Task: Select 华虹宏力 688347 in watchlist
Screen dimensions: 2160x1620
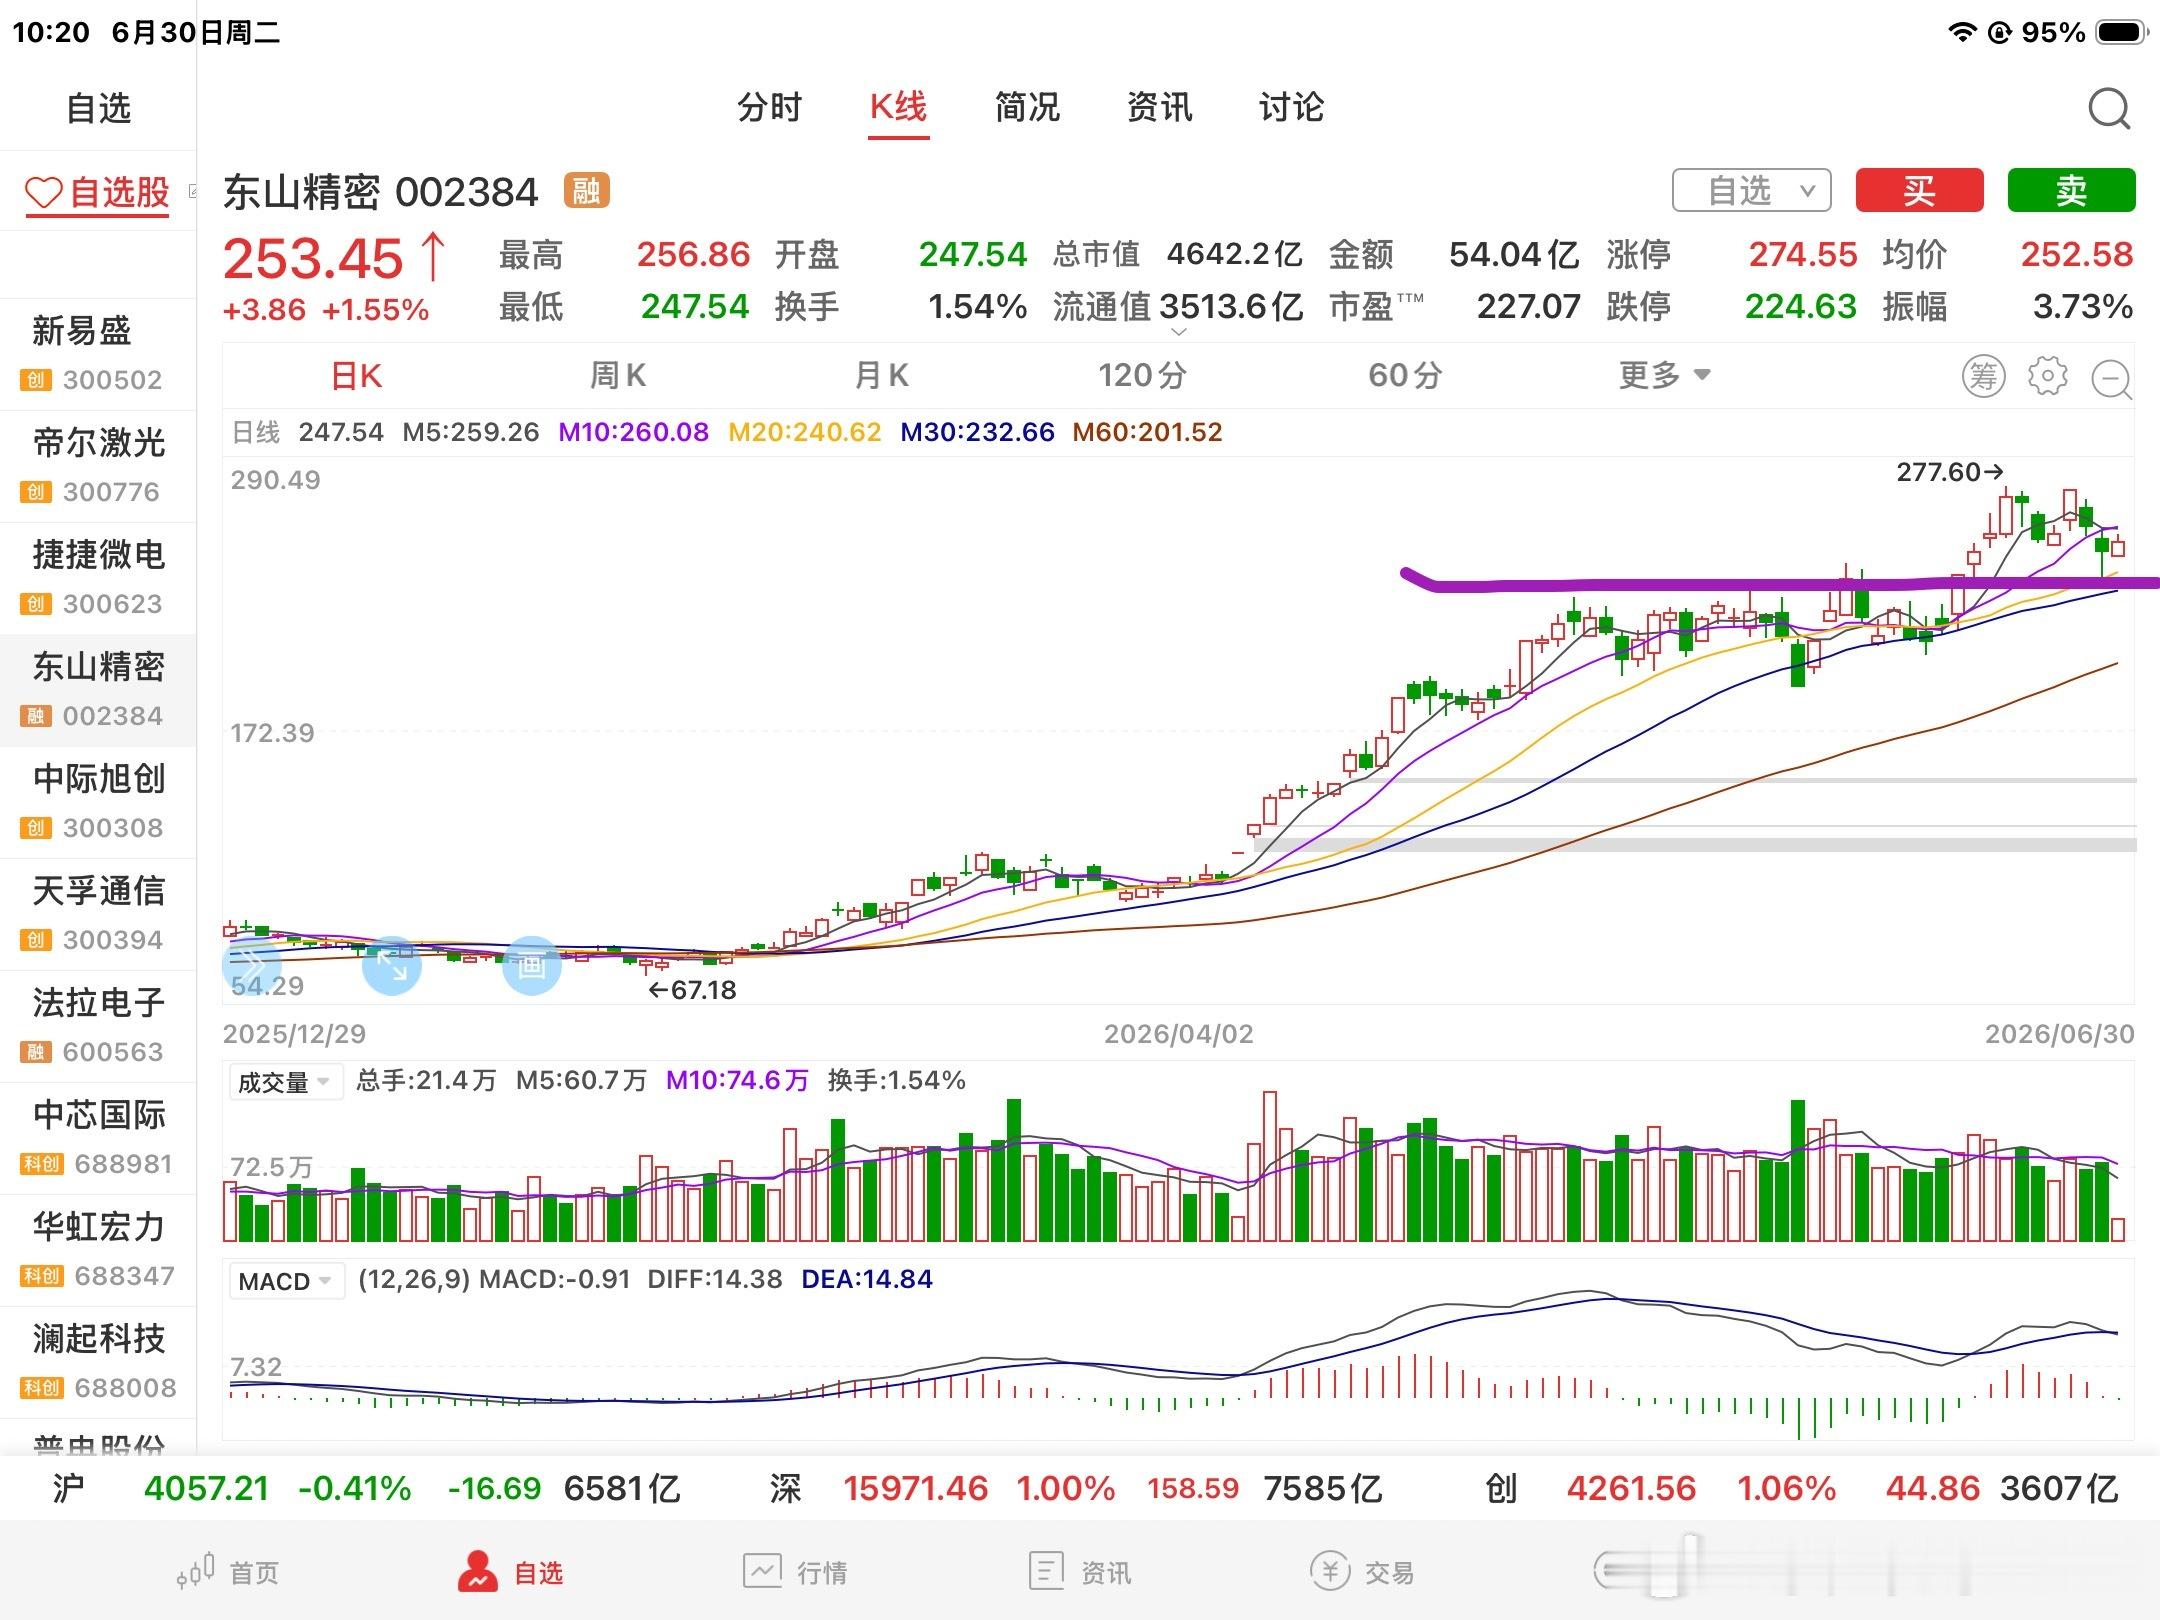Action: point(98,1250)
